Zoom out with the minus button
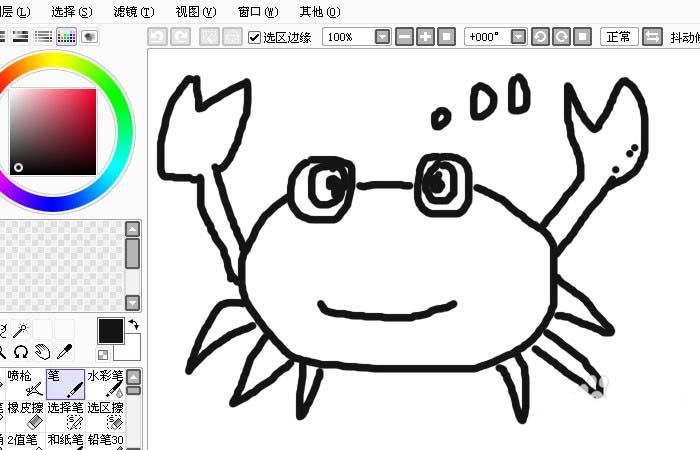Viewport: 700px width, 450px height. [x=404, y=37]
